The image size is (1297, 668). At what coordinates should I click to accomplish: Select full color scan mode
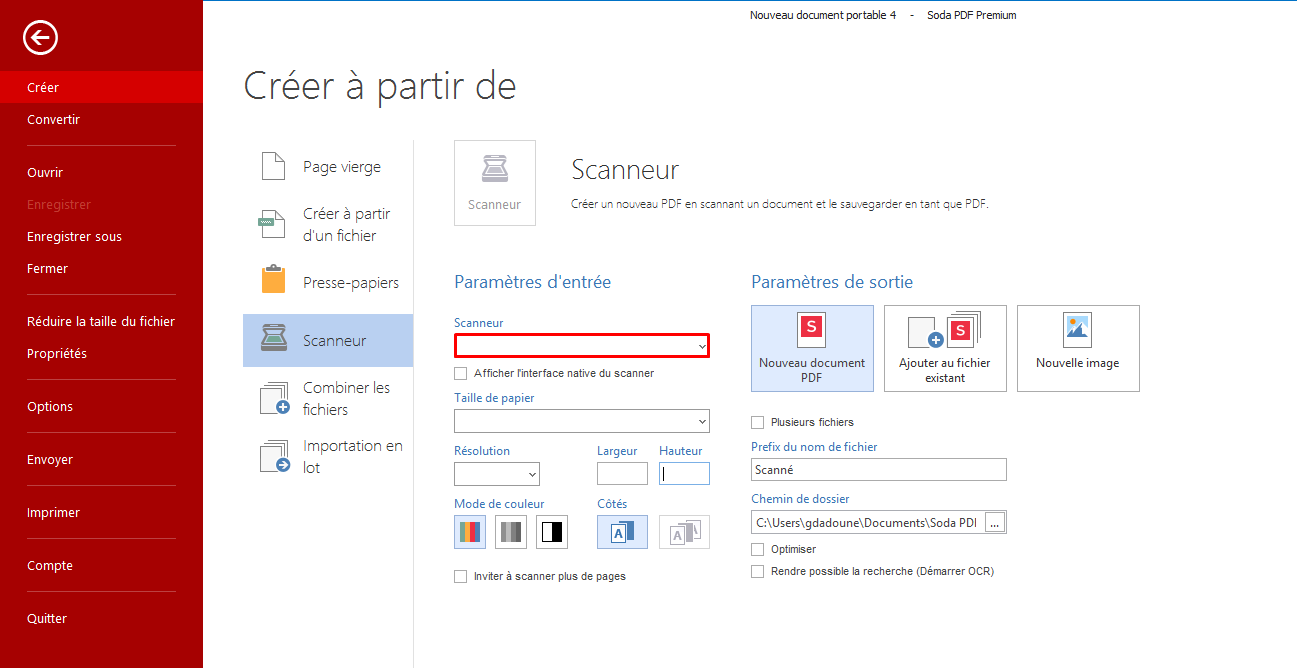[x=470, y=532]
